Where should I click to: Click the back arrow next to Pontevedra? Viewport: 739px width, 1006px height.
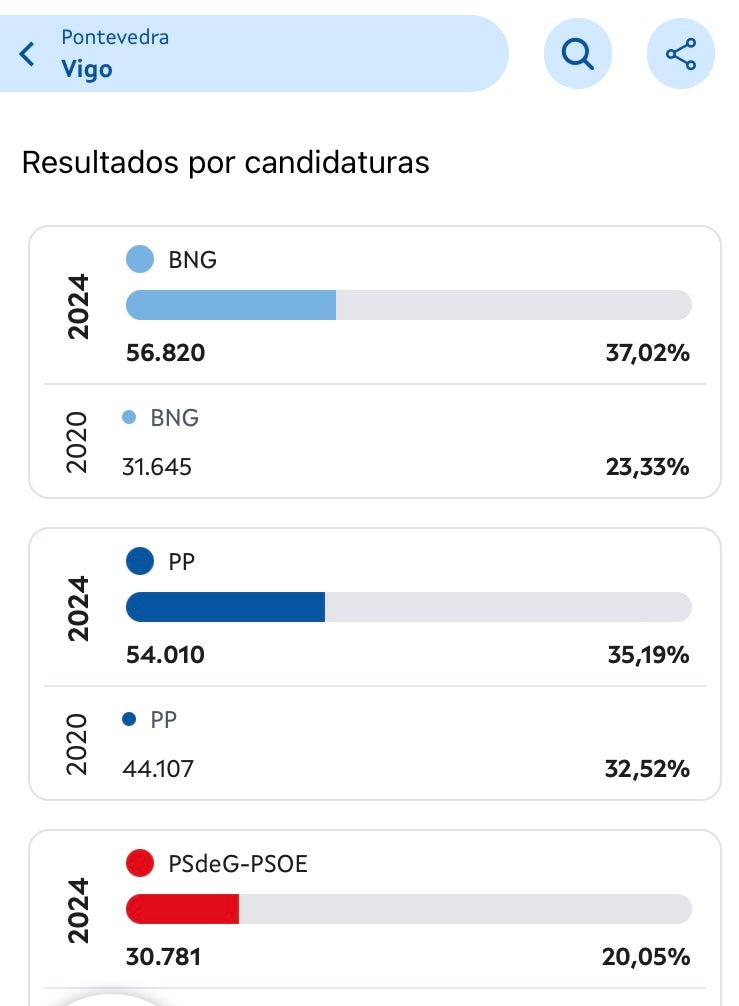27,54
